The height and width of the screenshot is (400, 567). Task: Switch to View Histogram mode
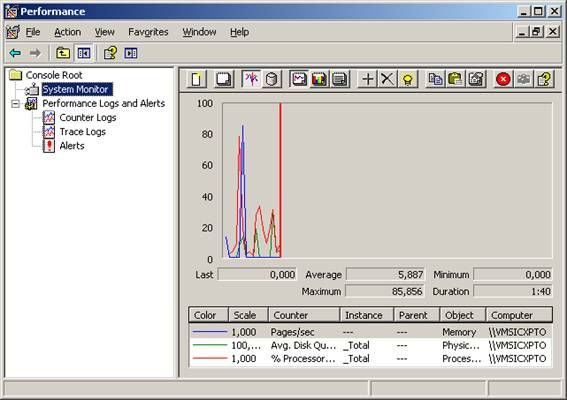pos(319,79)
